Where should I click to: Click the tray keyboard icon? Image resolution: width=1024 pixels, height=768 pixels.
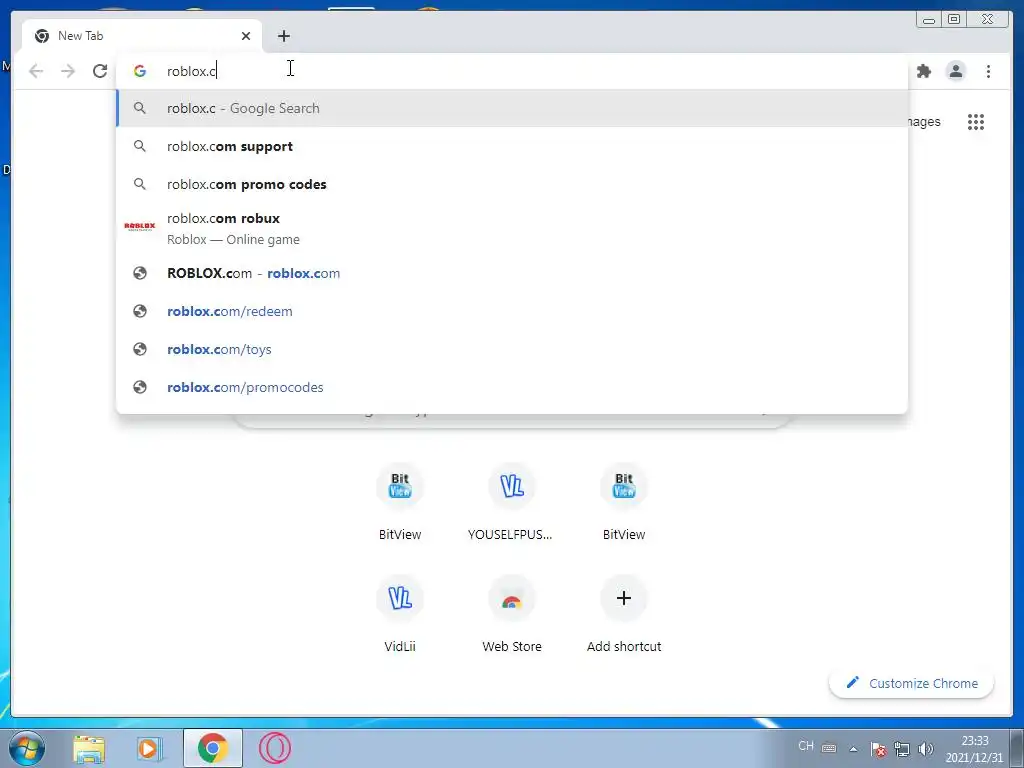(829, 748)
